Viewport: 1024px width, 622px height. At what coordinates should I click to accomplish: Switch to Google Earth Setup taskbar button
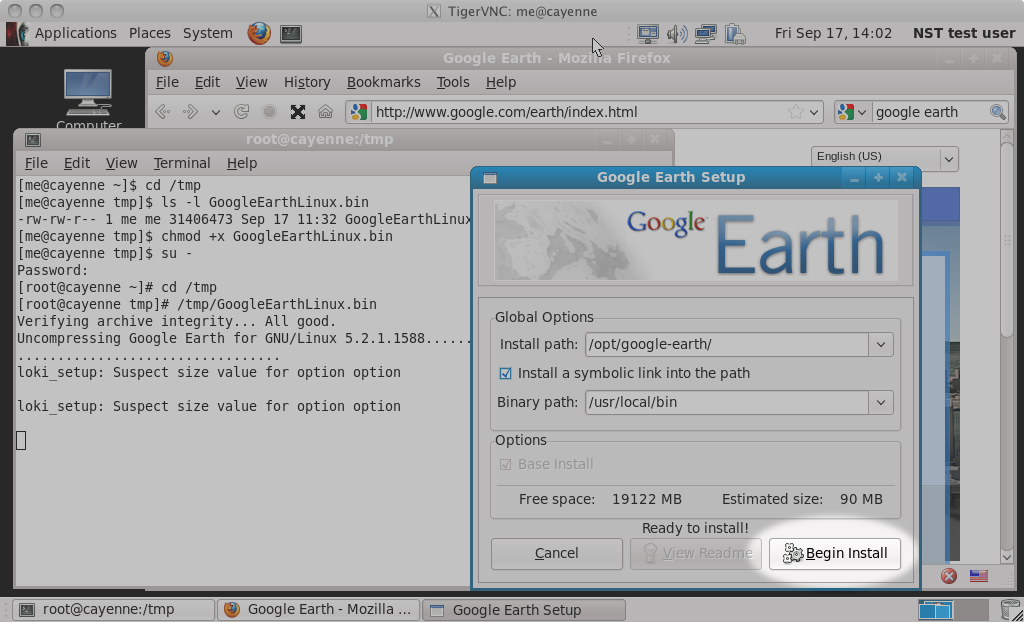tap(524, 610)
